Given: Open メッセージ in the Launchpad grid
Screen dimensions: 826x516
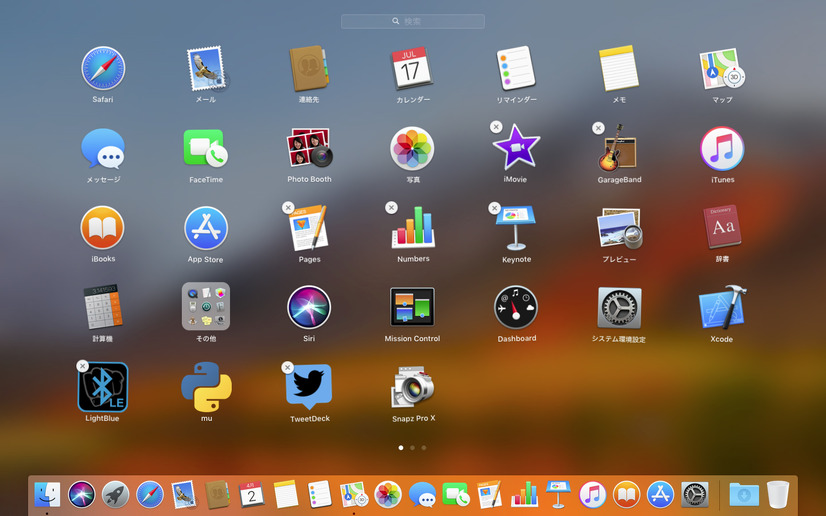Looking at the screenshot, I should click(x=103, y=148).
